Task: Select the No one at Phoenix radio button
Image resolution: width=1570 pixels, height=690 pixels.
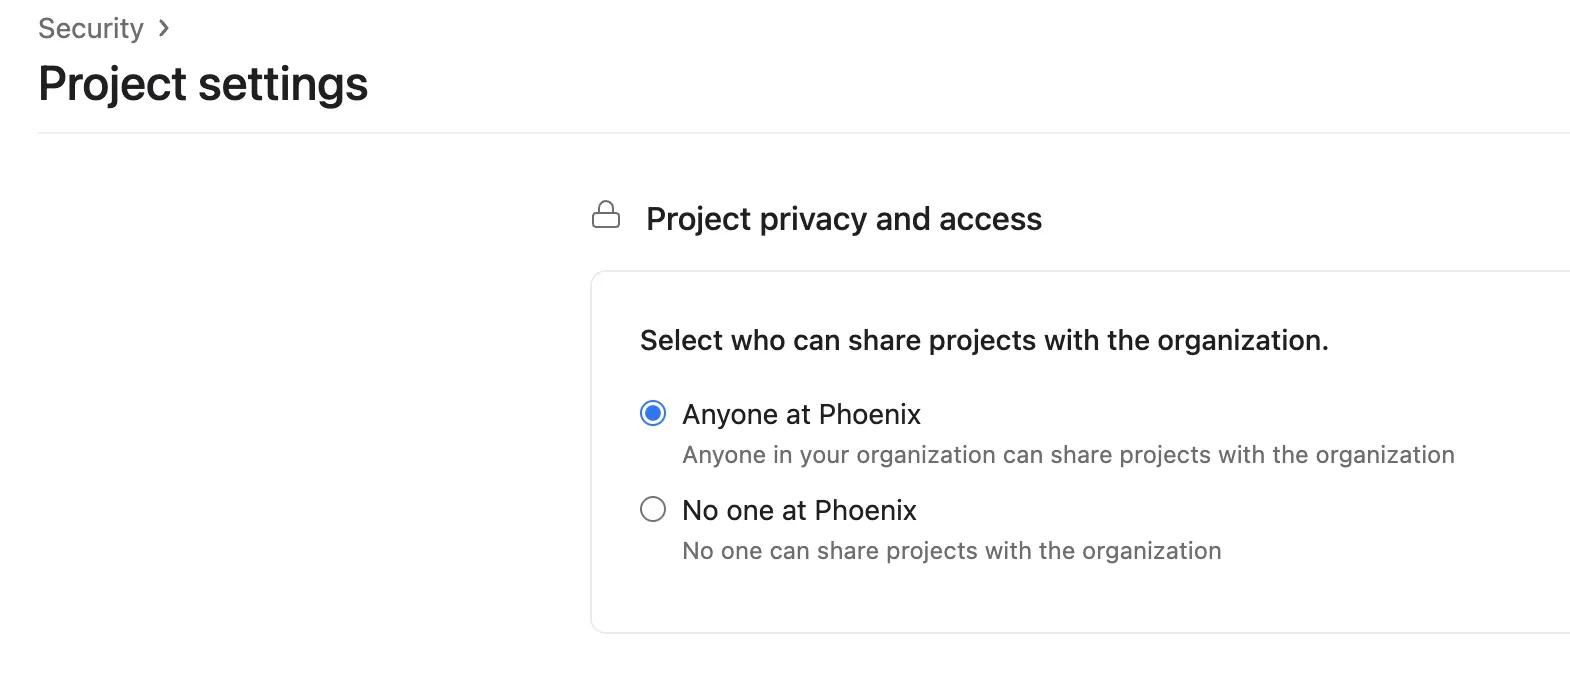Action: point(653,509)
